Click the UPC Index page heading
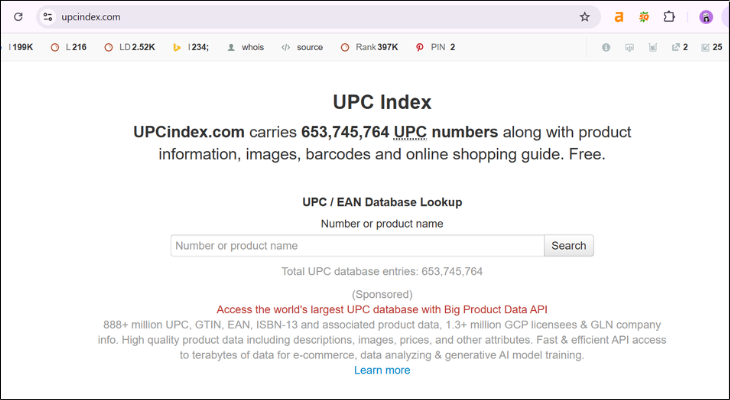 coord(382,102)
